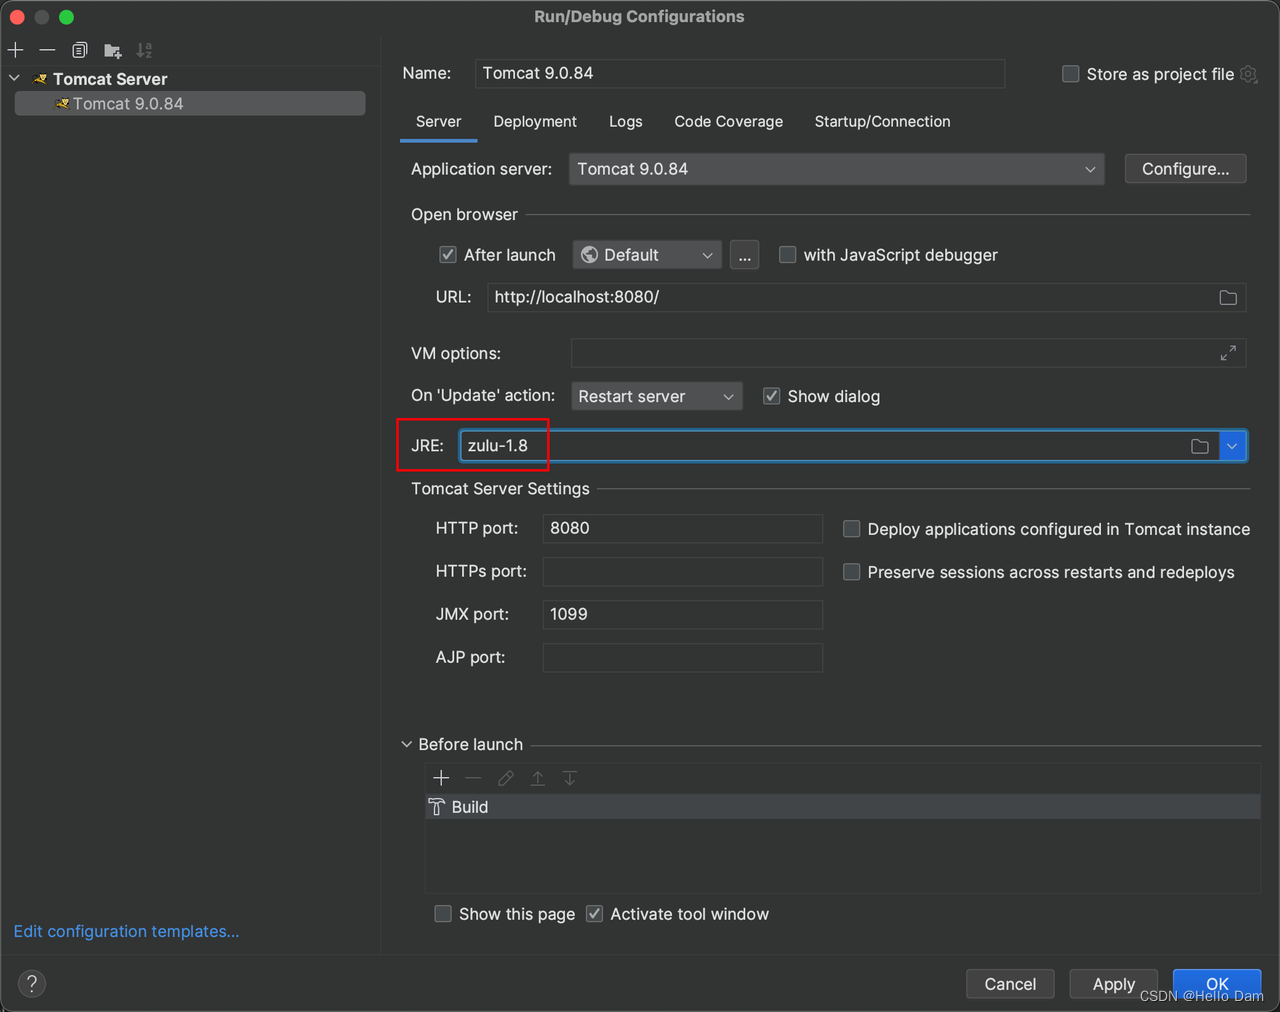Click the HTTPs port field
The width and height of the screenshot is (1280, 1012).
[x=683, y=571]
